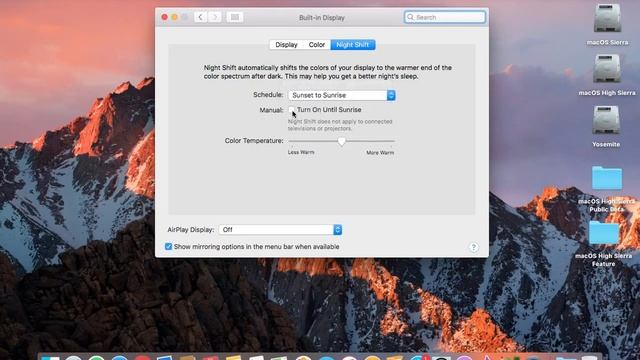640x360 pixels.
Task: Close the Built-in Display window
Action: 164,17
